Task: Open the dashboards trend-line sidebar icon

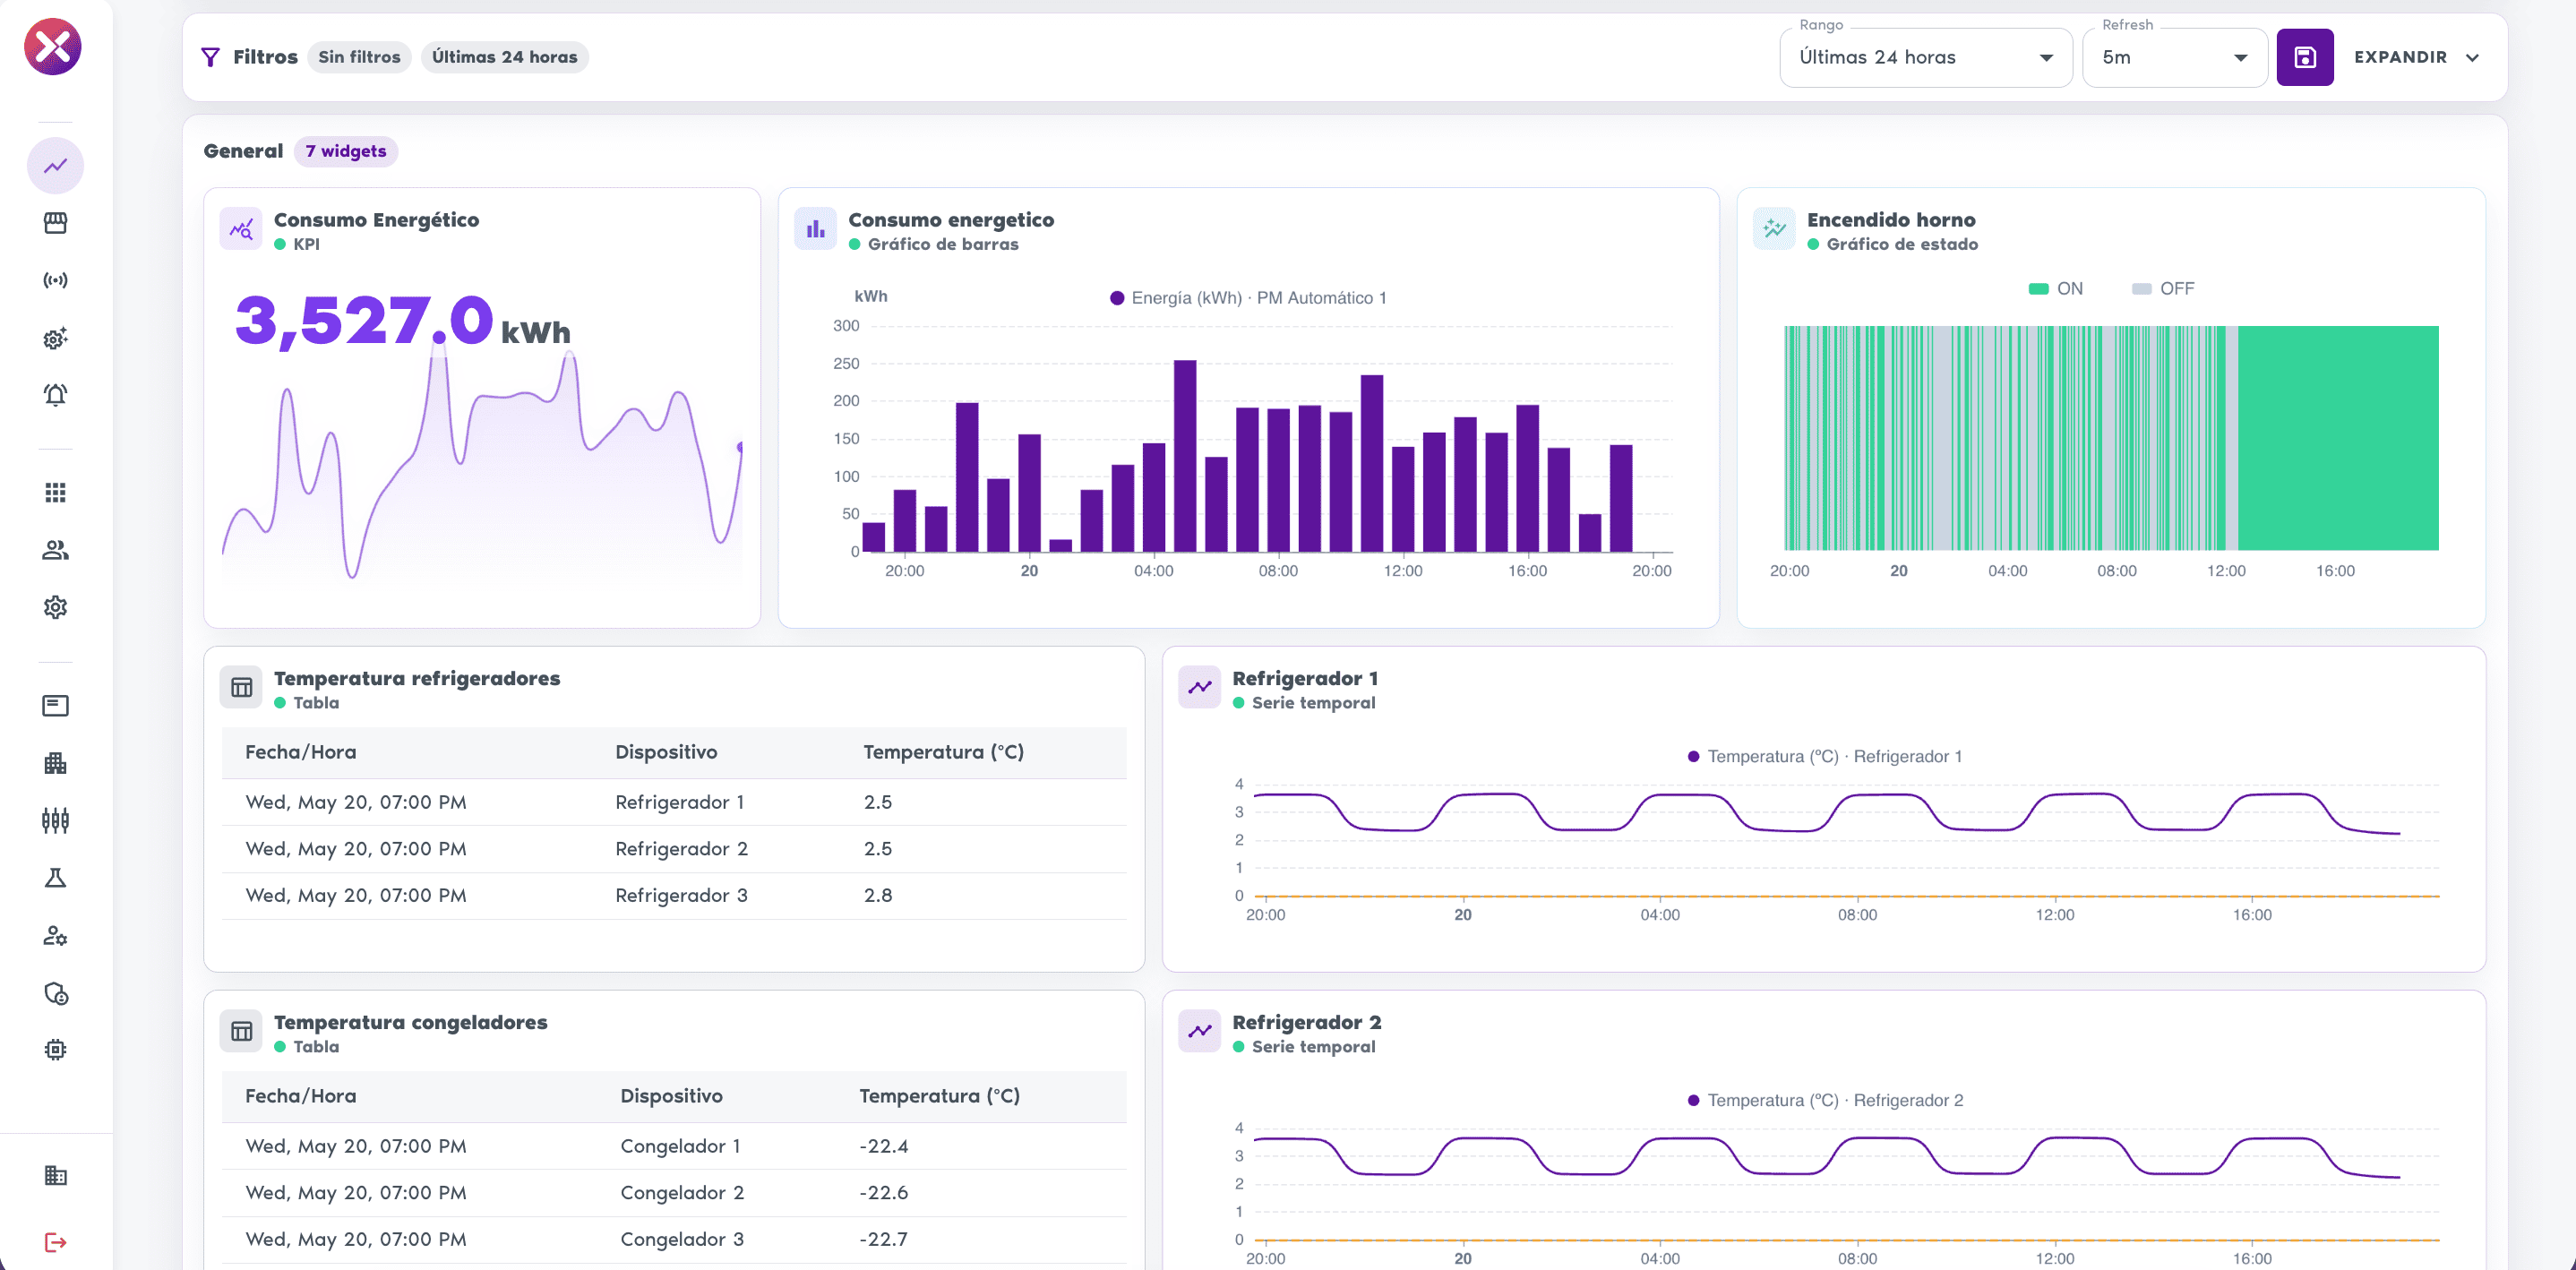Action: [56, 165]
